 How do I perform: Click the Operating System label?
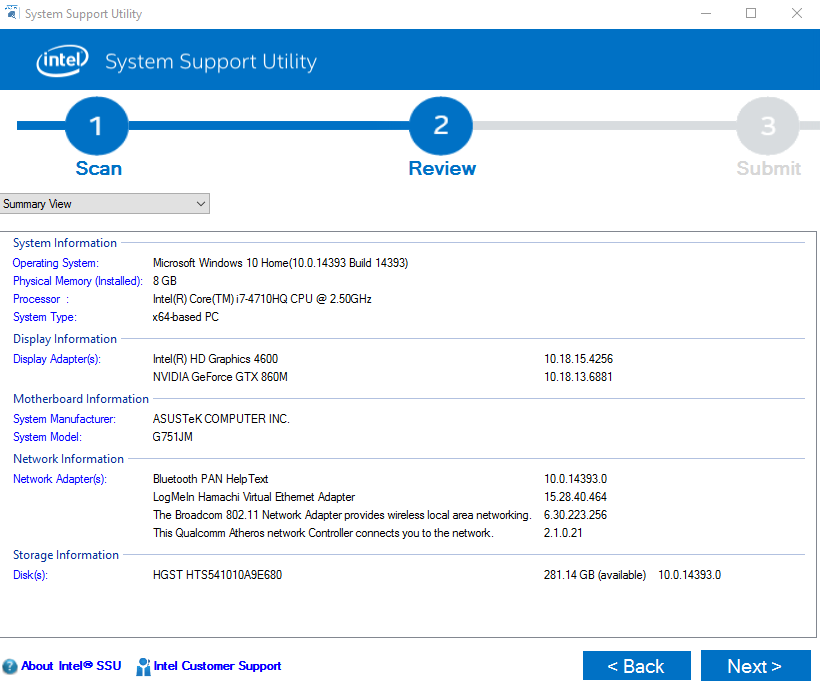pos(55,263)
